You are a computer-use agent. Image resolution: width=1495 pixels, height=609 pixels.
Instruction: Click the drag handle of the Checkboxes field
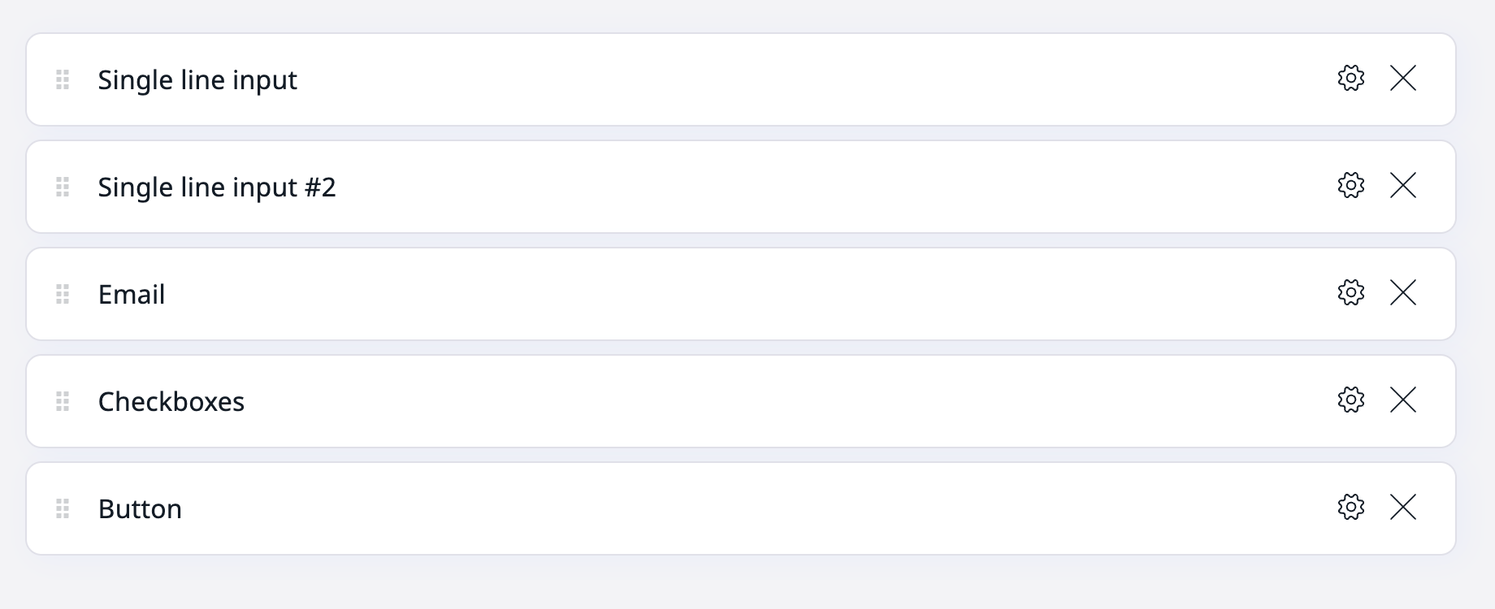[x=62, y=401]
